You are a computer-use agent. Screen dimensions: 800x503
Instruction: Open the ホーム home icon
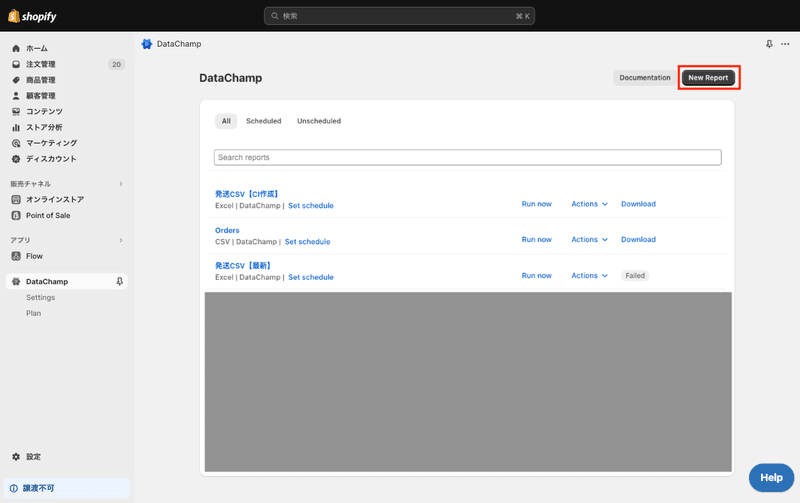point(16,48)
